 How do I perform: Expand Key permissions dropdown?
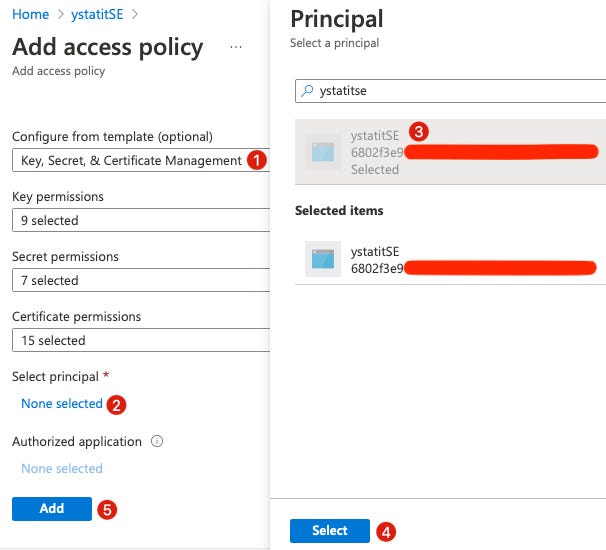(141, 220)
